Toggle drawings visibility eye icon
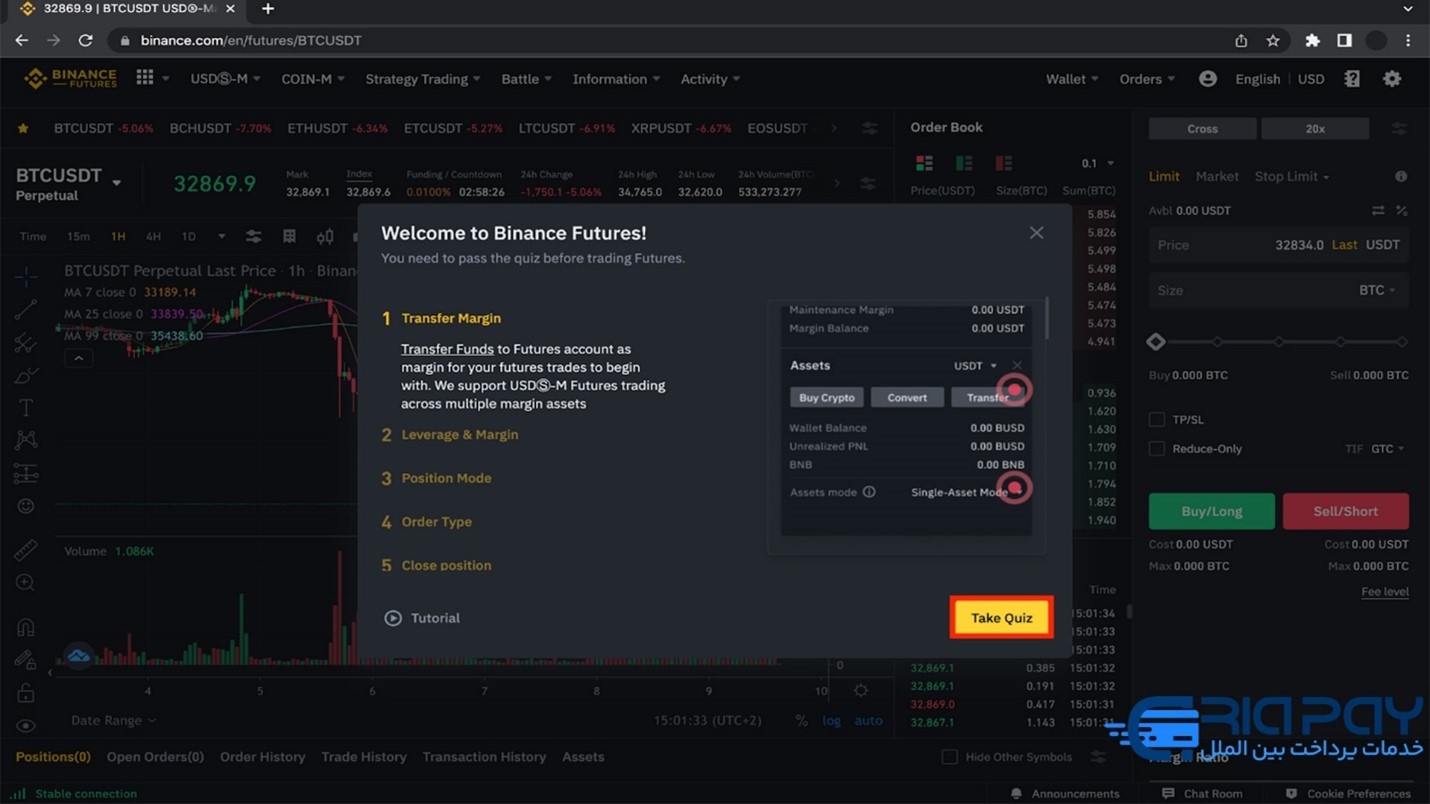This screenshot has height=804, width=1430. tap(26, 726)
